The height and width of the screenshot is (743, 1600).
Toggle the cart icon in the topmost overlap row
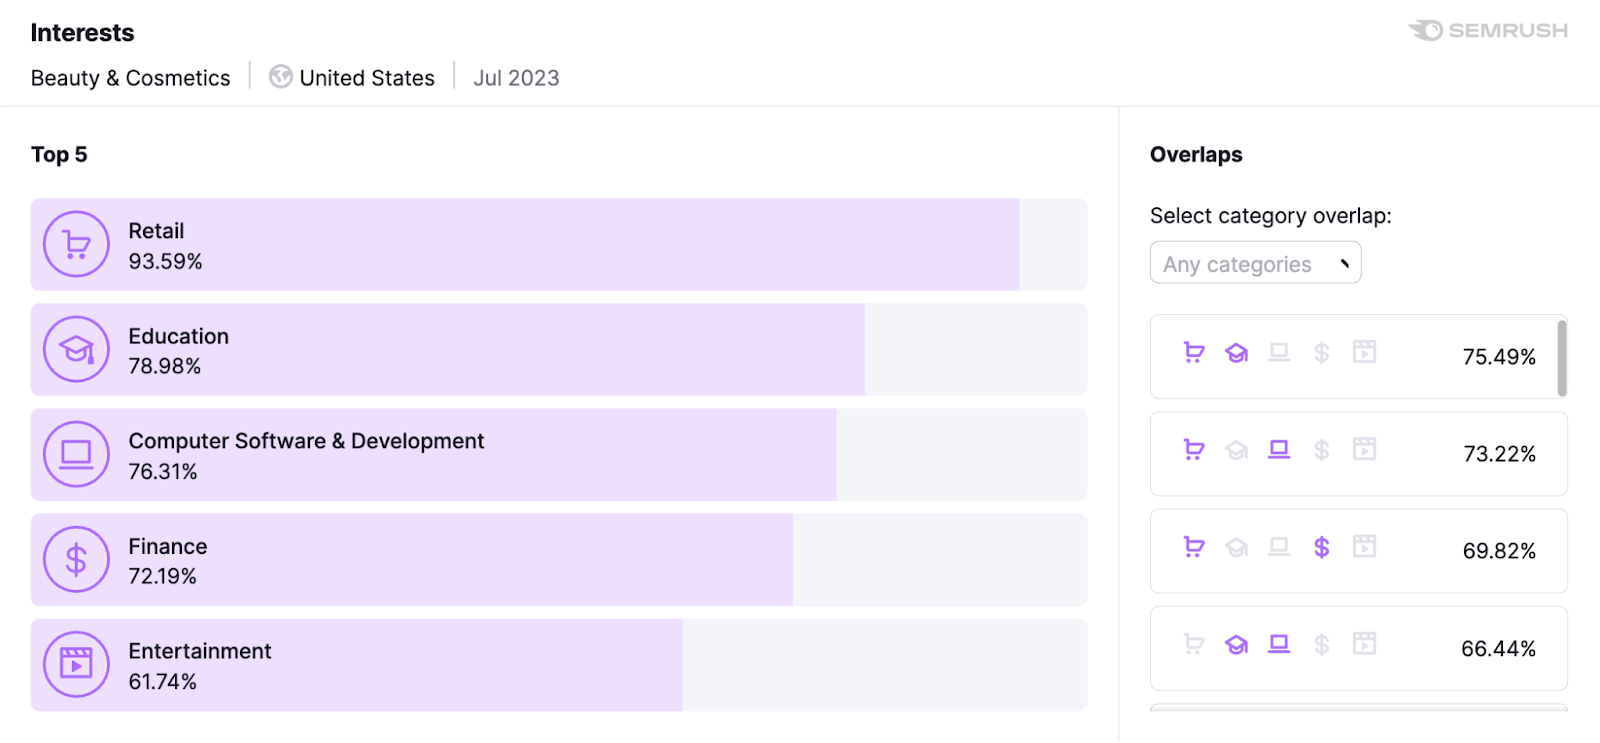1193,353
